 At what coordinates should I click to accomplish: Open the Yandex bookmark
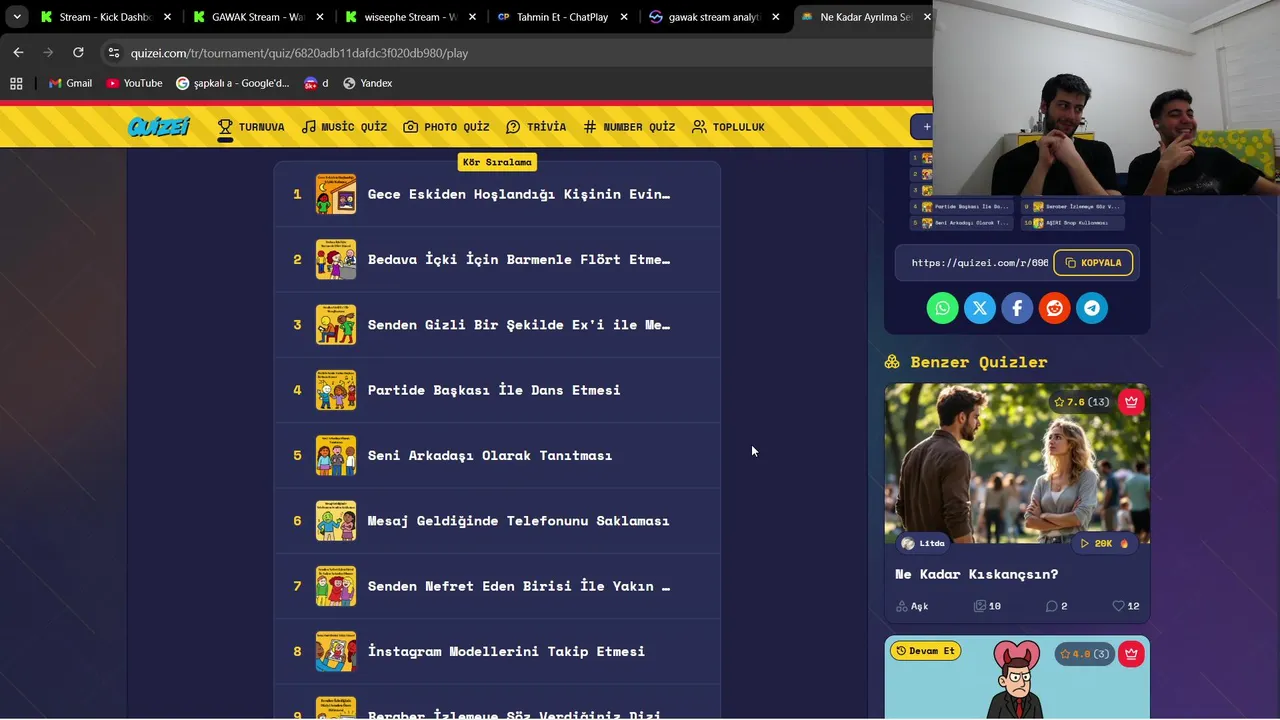(x=367, y=83)
